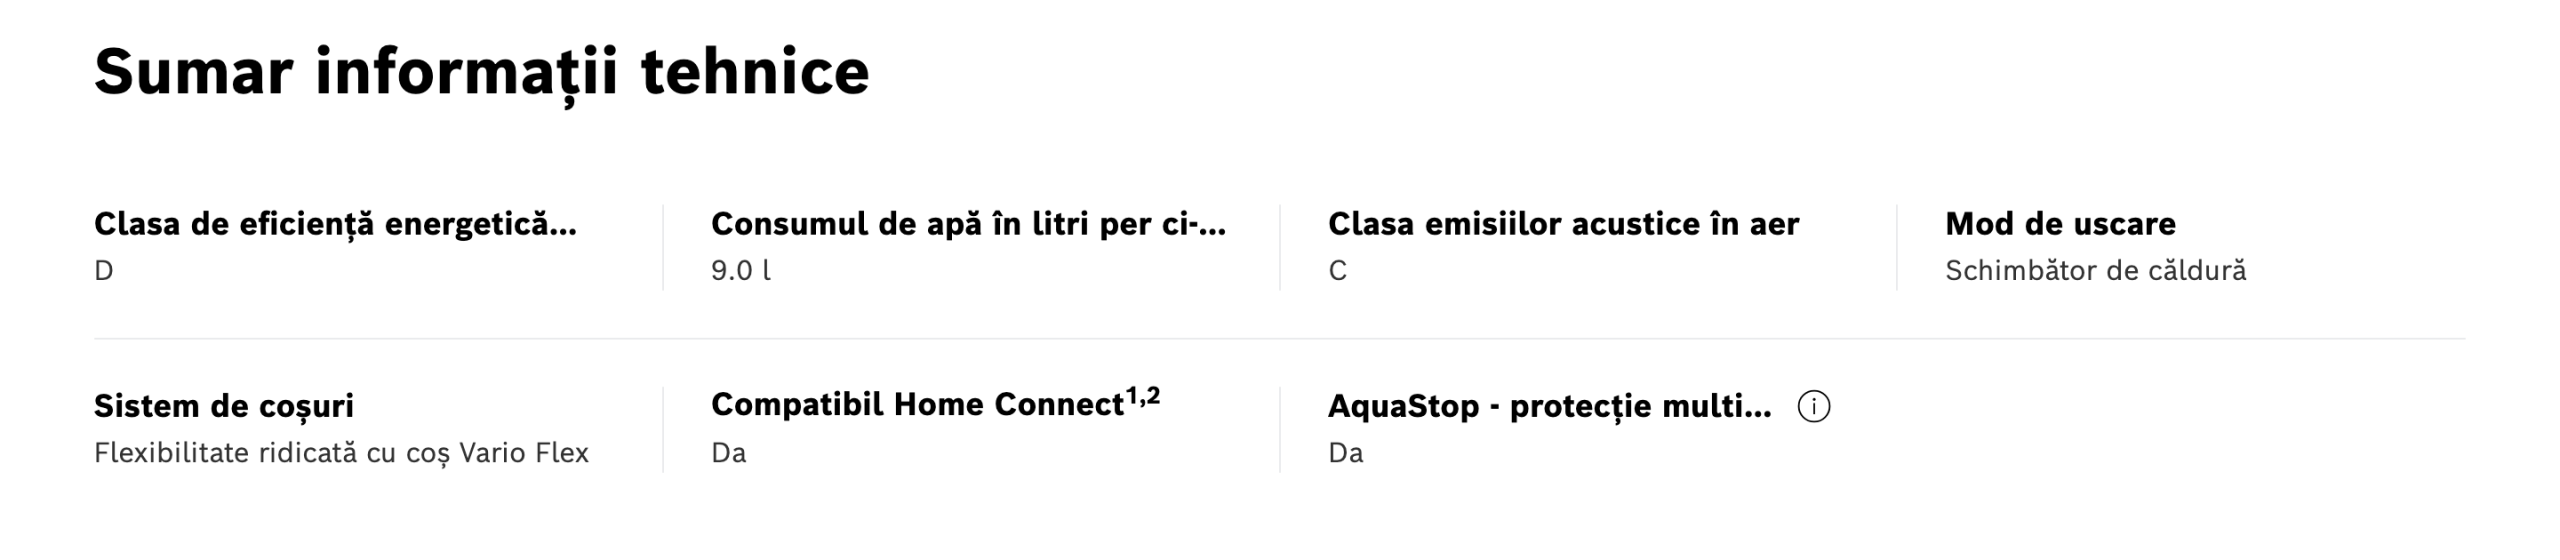Select the water consumption value '9.0 l'
The width and height of the screenshot is (2560, 560).
point(740,271)
